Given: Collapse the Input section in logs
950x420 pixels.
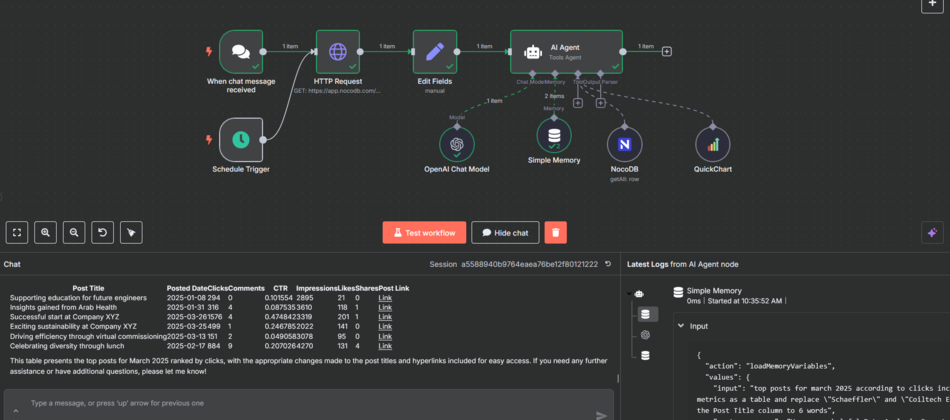Looking at the screenshot, I should (x=680, y=325).
